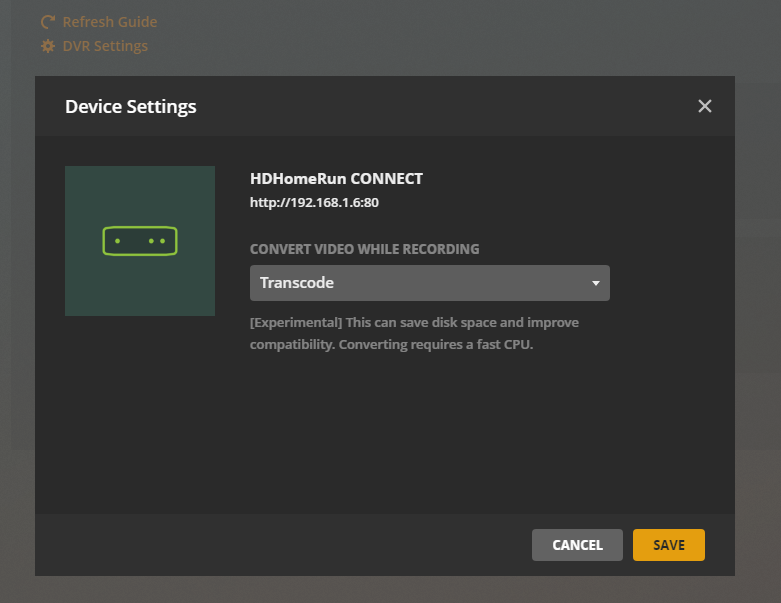The width and height of the screenshot is (781, 603).
Task: Select the dark green device thumbnail tile
Action: (140, 241)
